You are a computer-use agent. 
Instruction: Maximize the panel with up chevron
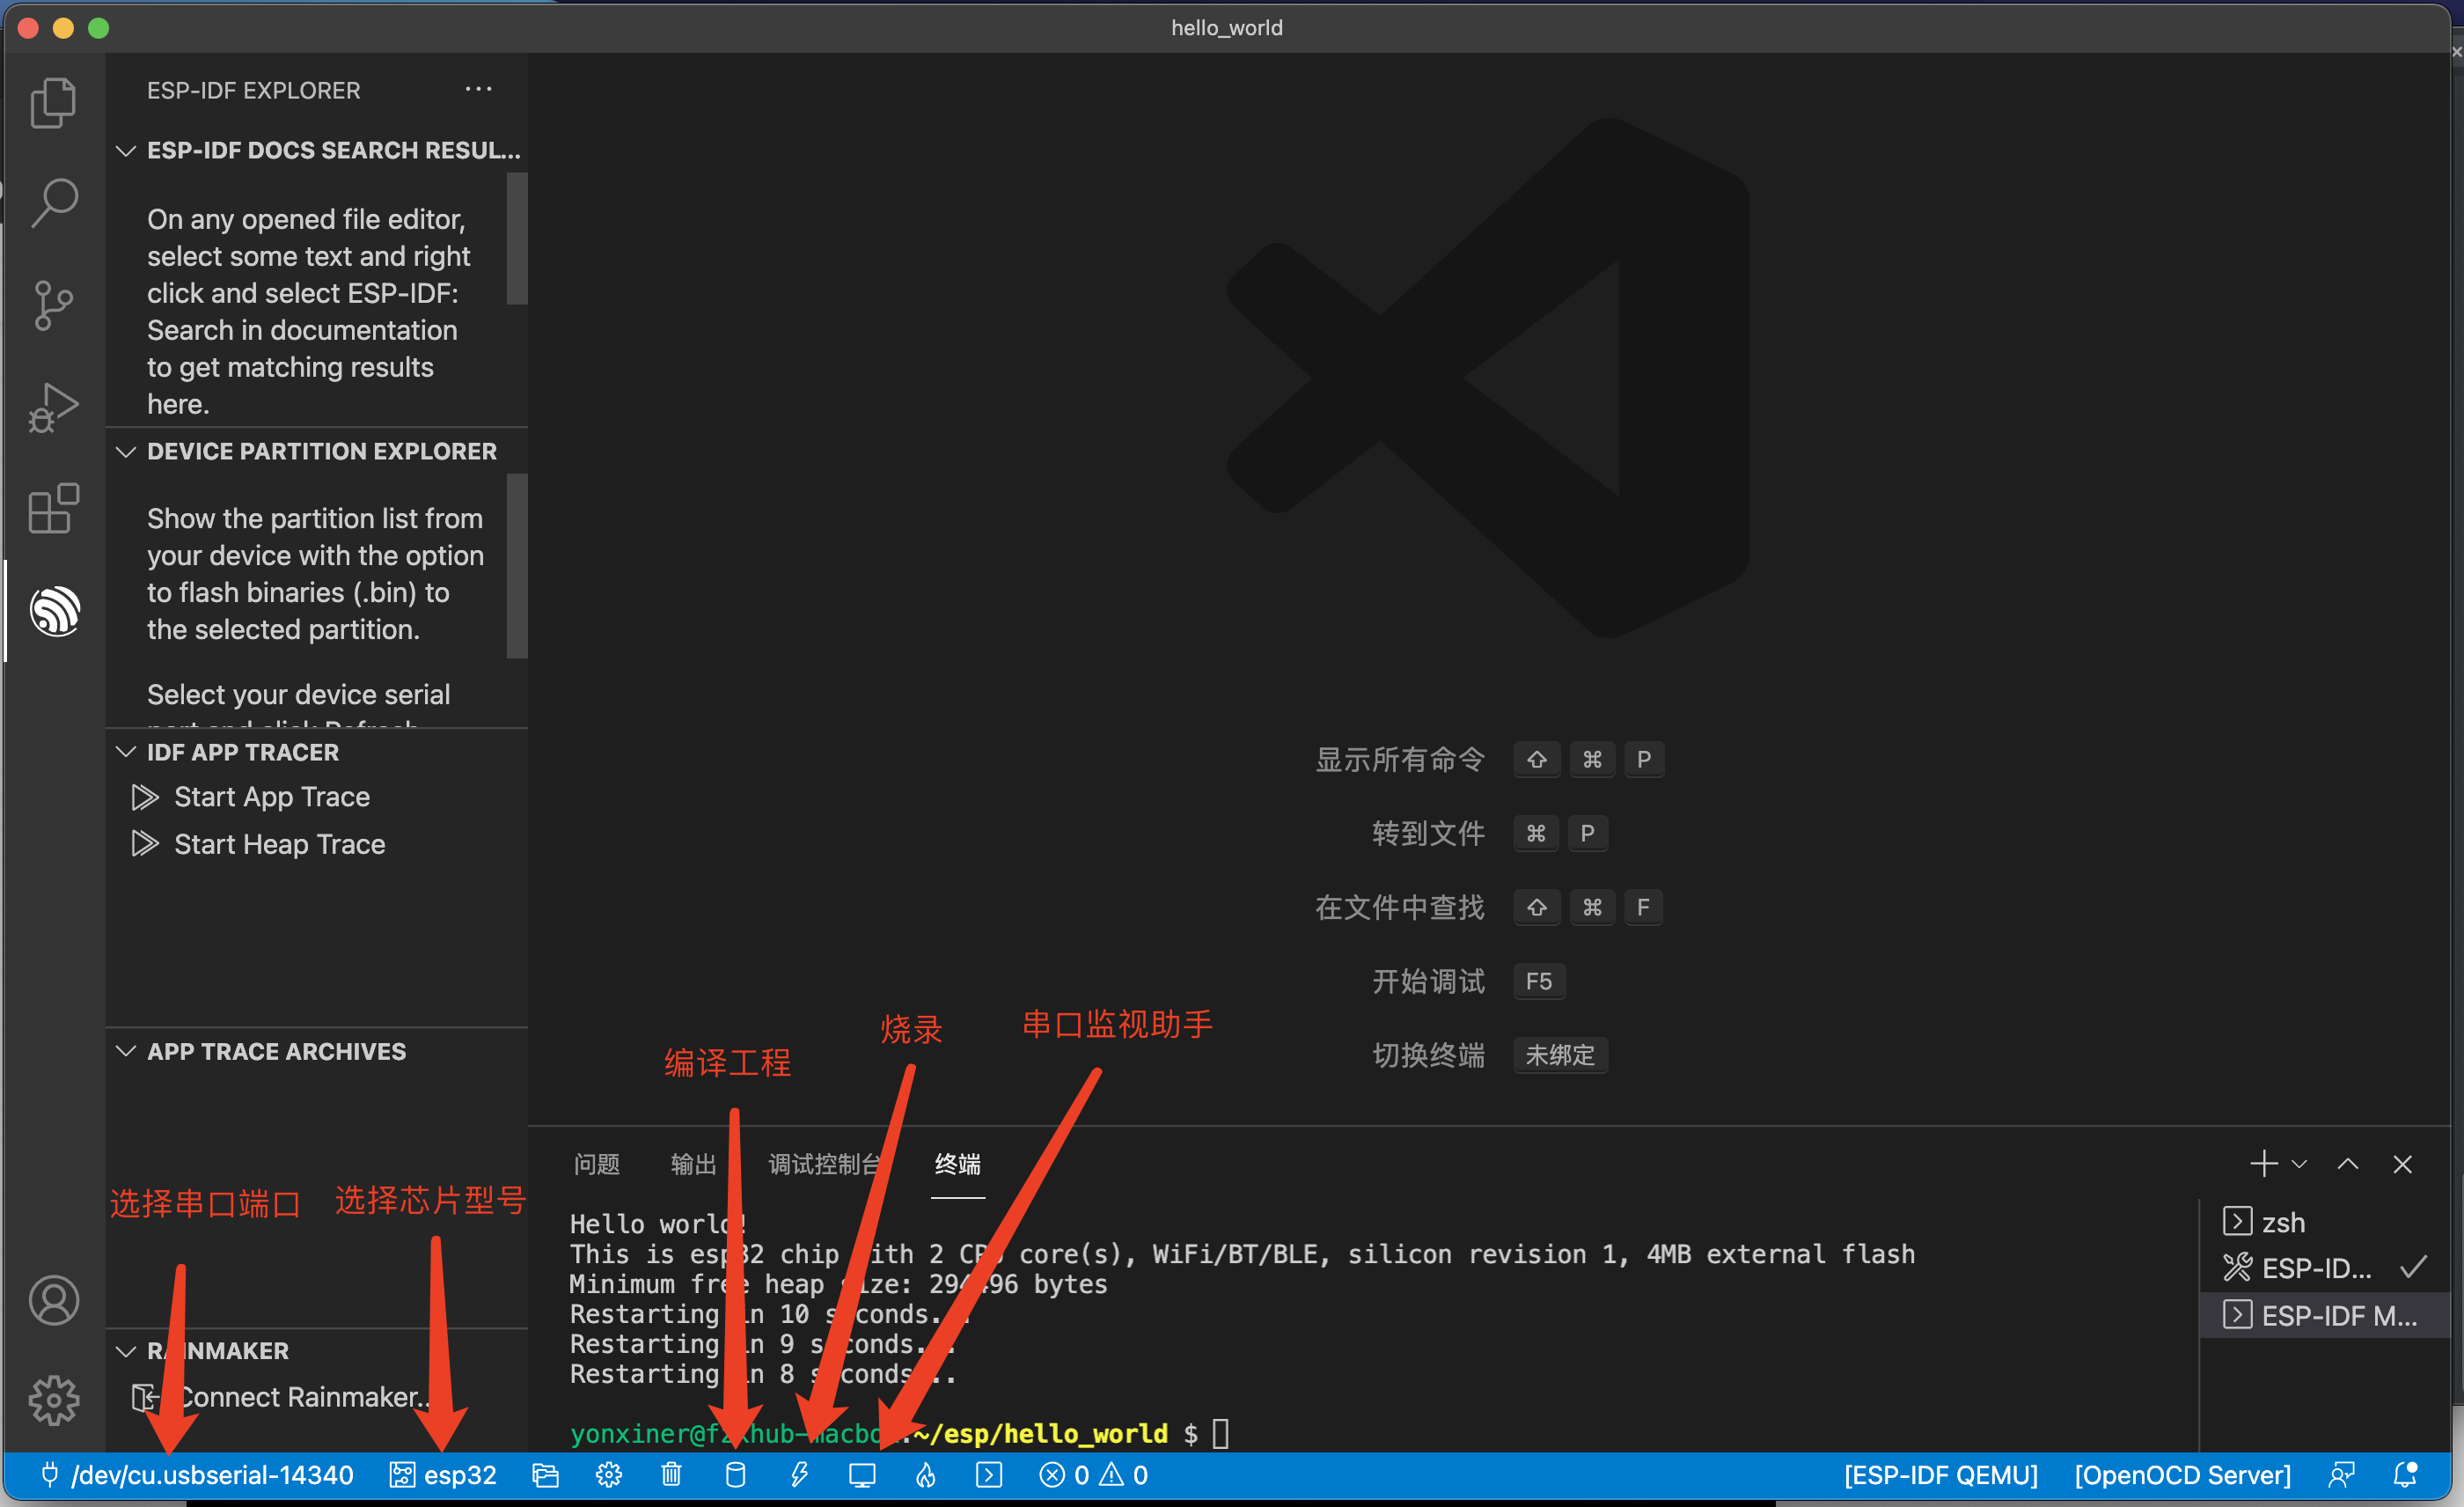click(x=2347, y=1163)
